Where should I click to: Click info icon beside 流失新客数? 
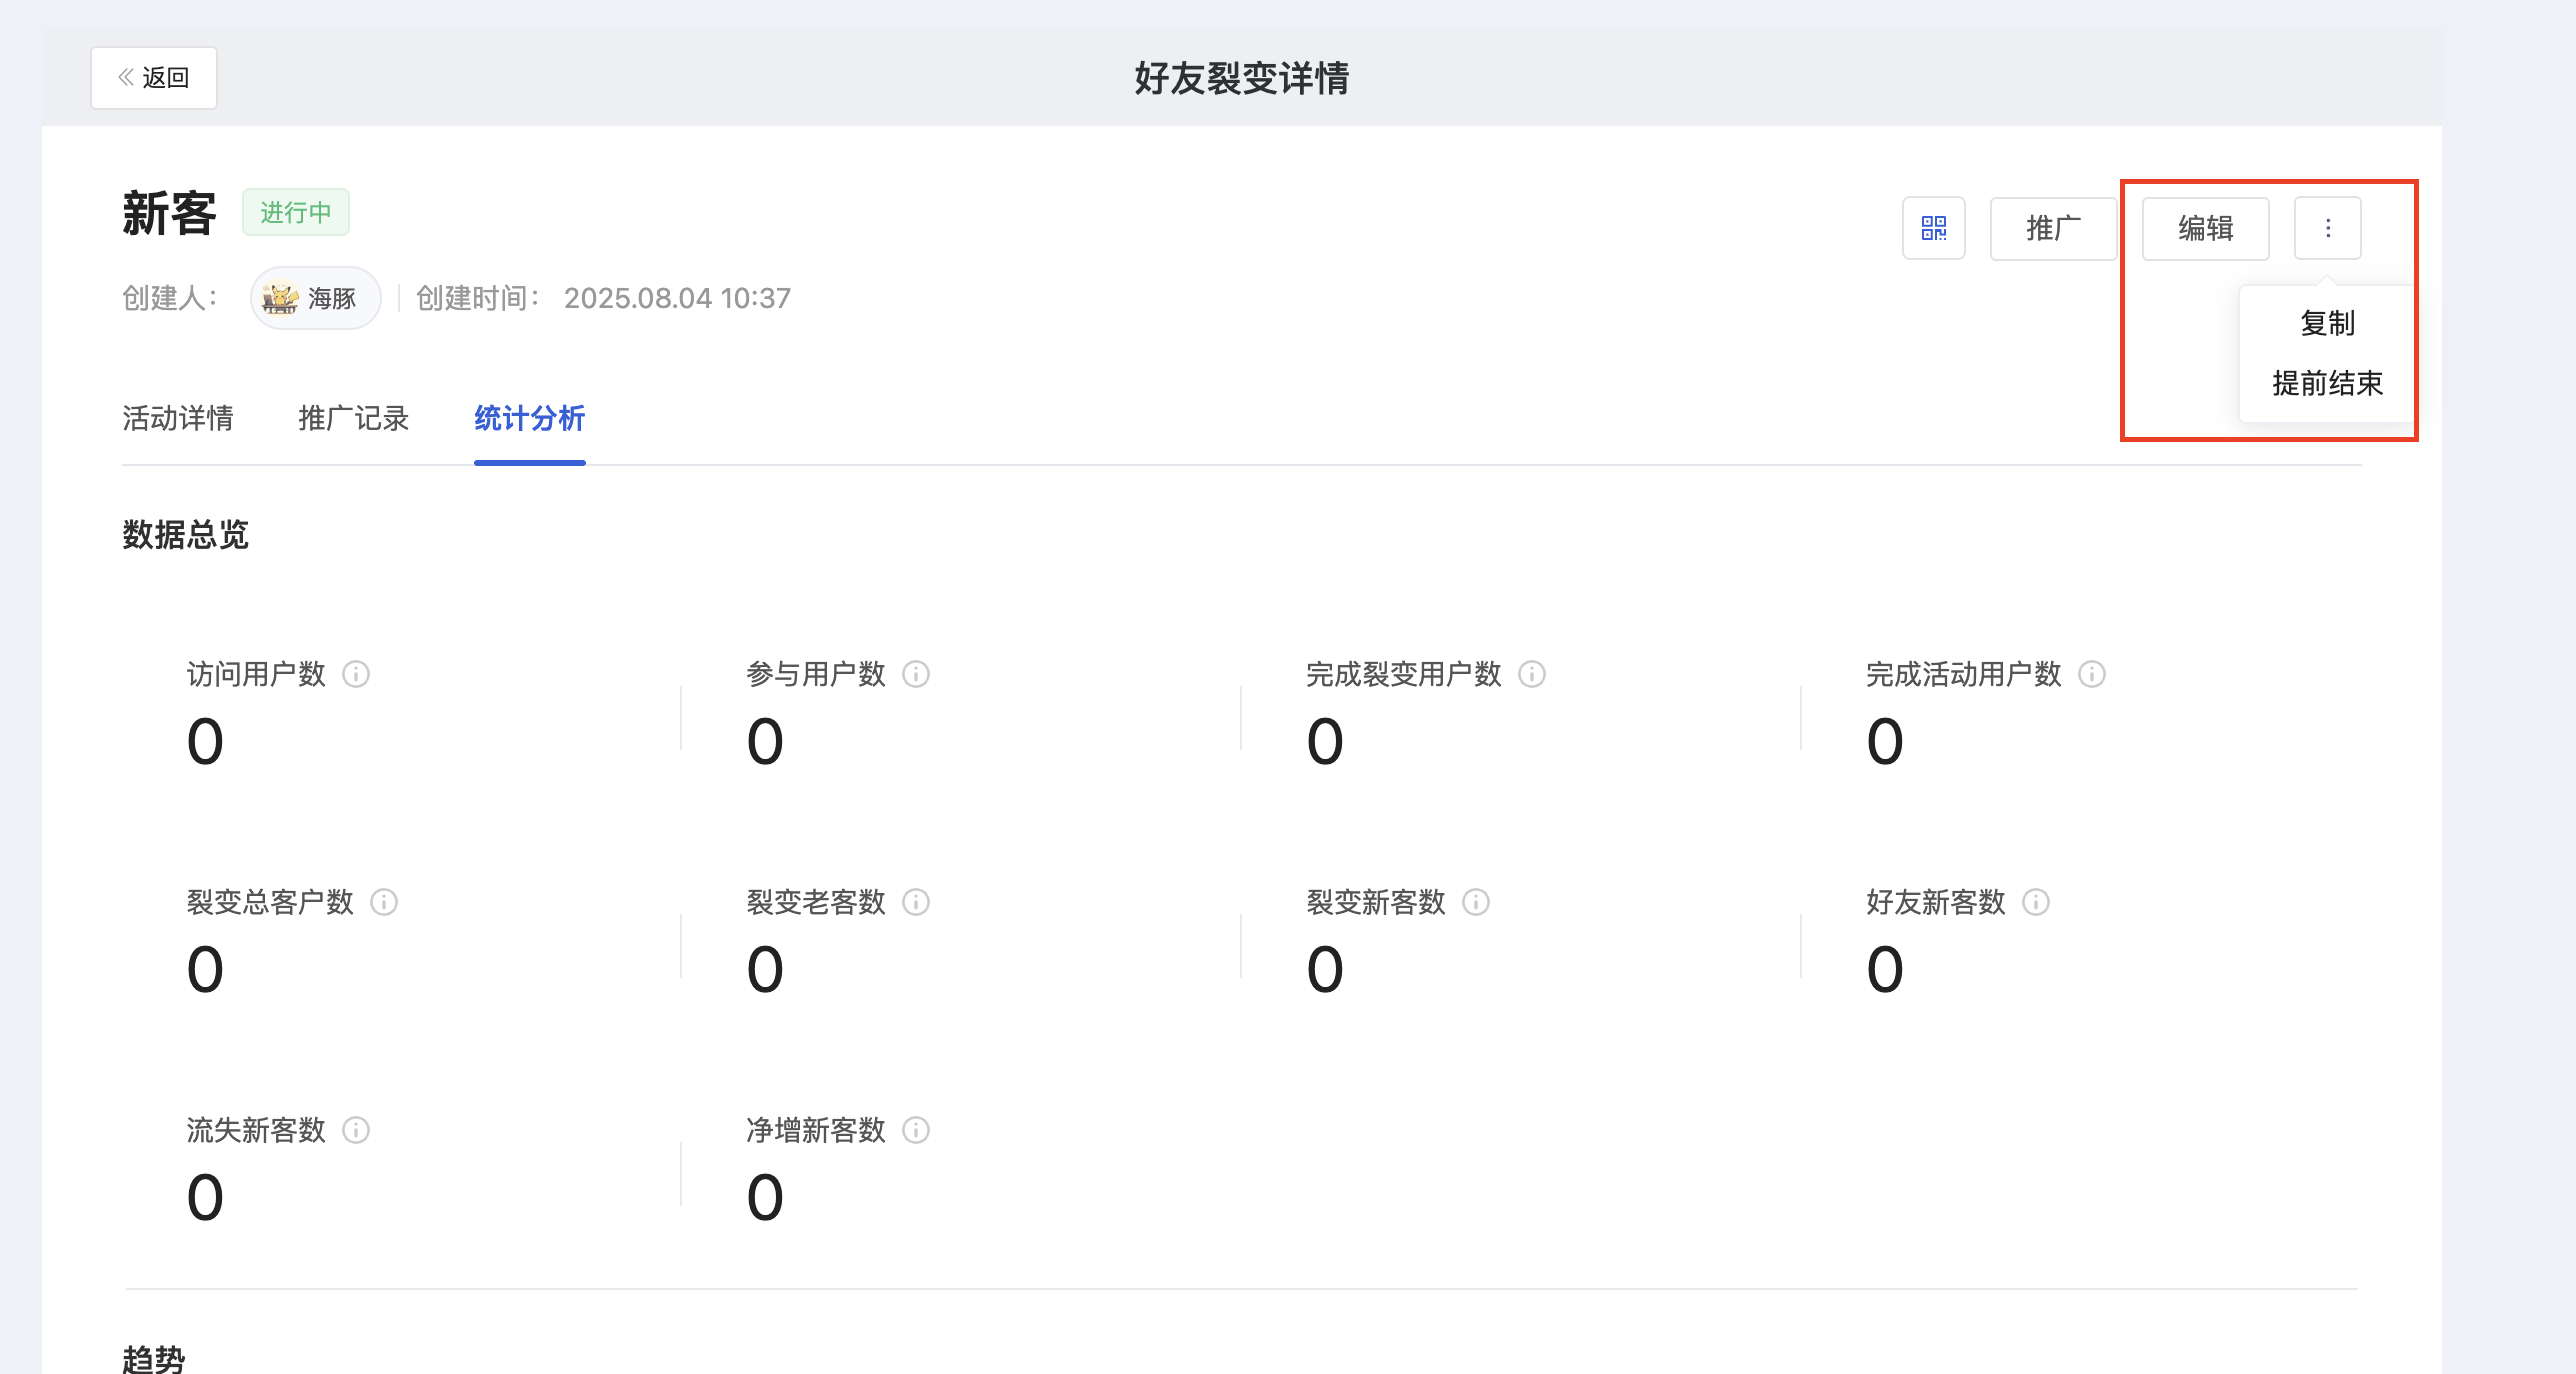tap(356, 1130)
